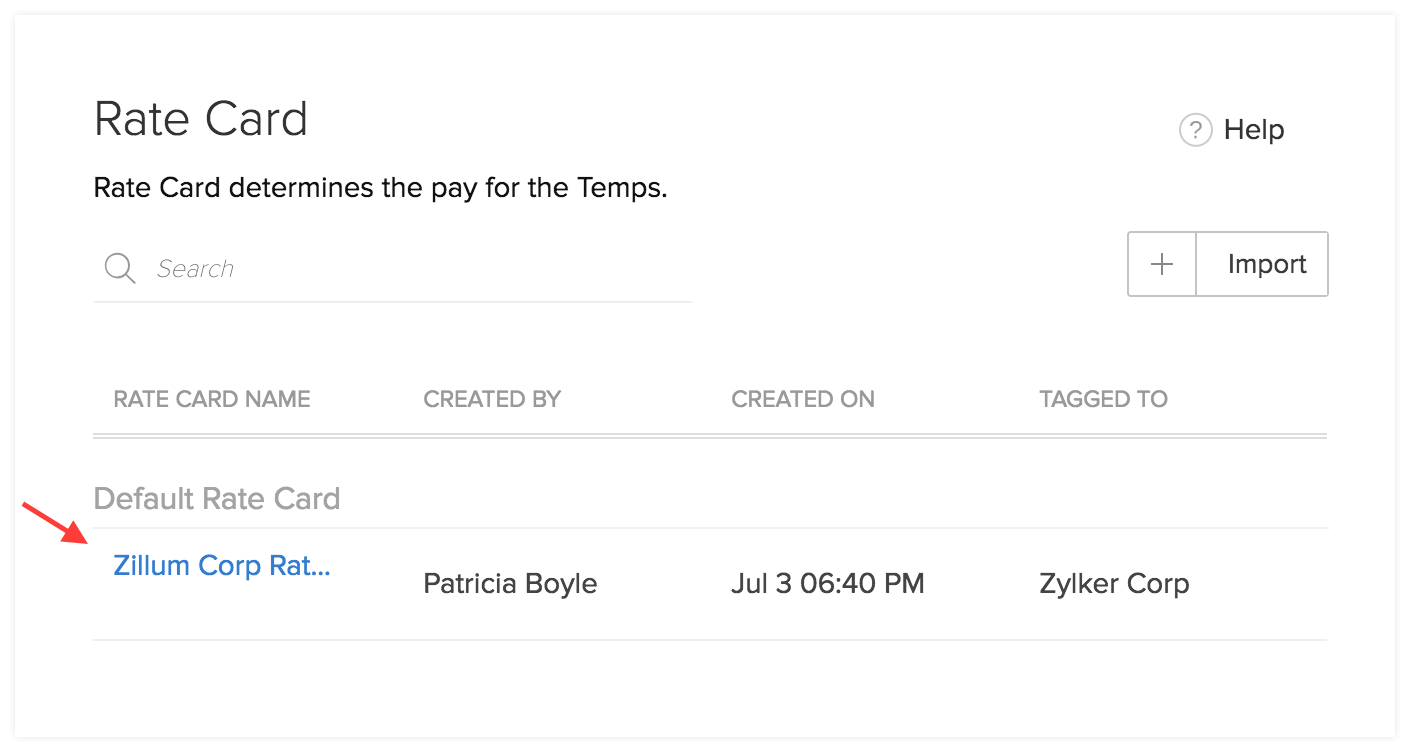Click the divider line below Zillum Corp row
The height and width of the screenshot is (752, 1410).
point(710,640)
